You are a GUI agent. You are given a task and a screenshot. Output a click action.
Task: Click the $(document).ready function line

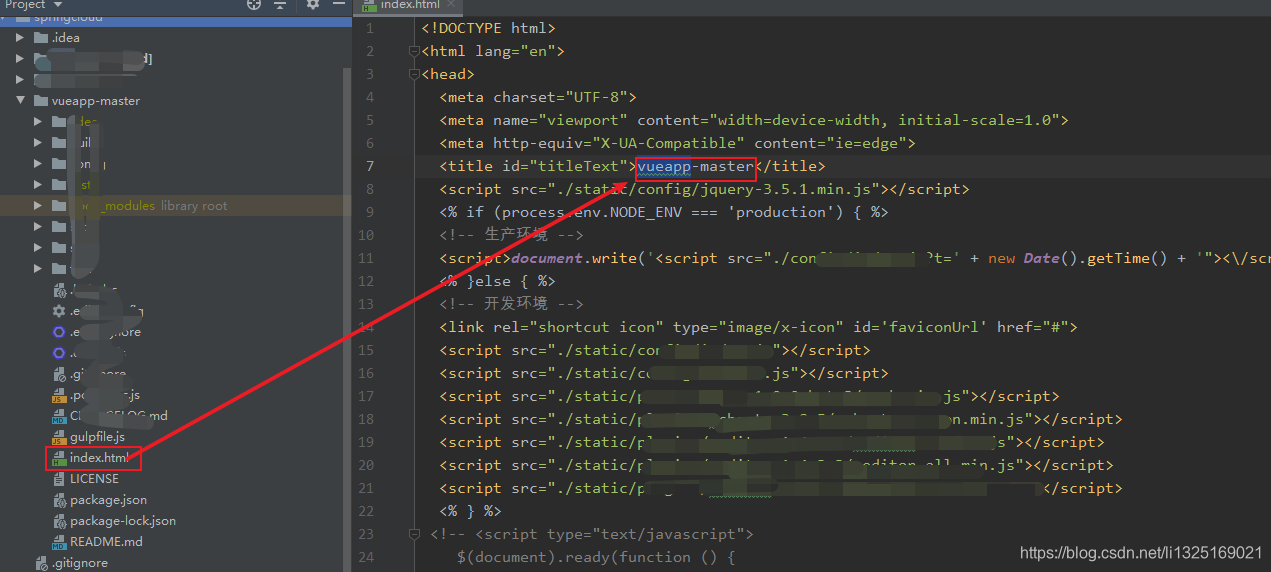[x=596, y=557]
